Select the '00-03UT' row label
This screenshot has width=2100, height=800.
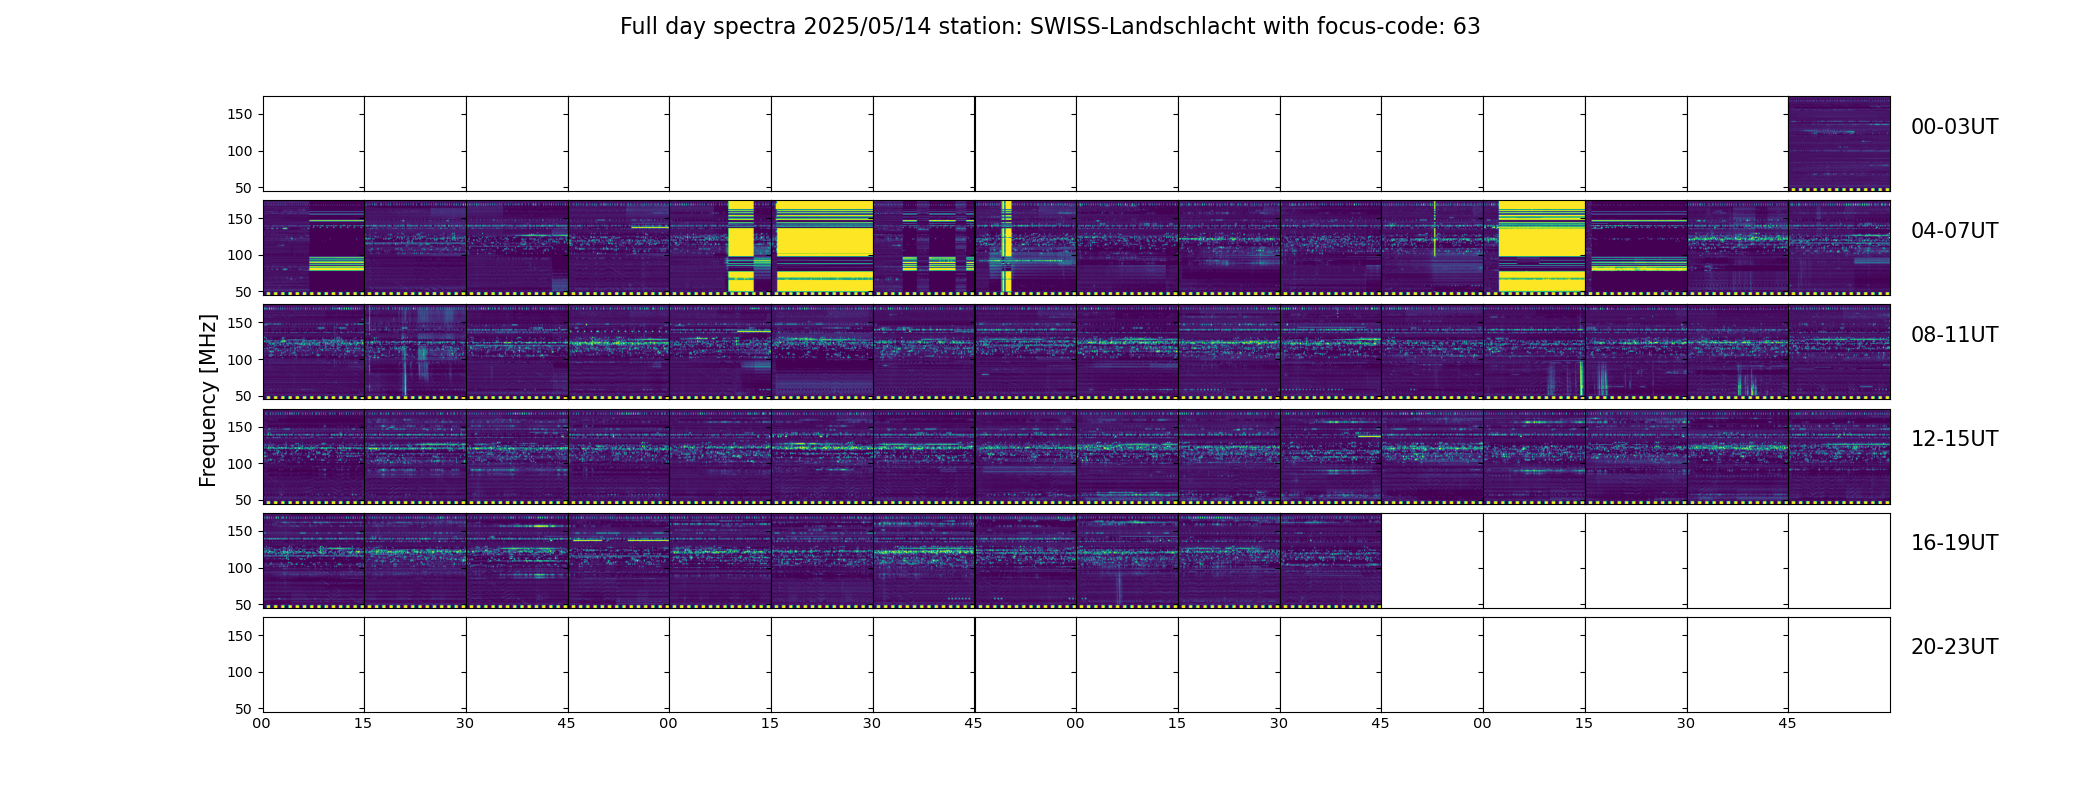[1954, 127]
